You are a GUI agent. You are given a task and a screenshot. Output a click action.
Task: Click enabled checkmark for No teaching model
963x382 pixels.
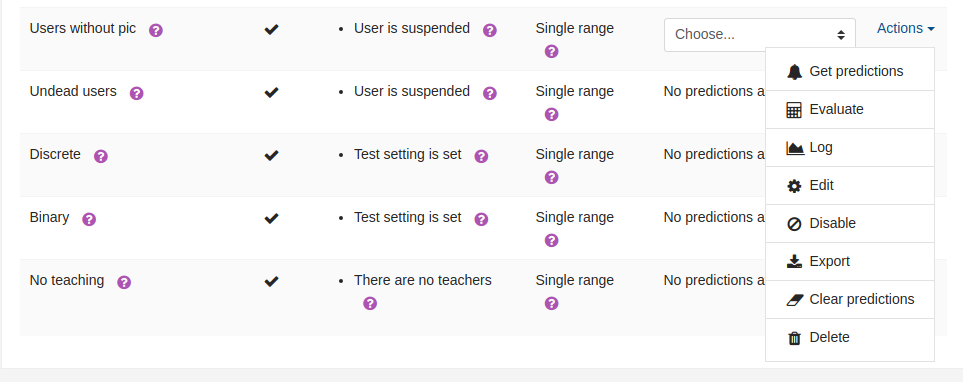(271, 281)
